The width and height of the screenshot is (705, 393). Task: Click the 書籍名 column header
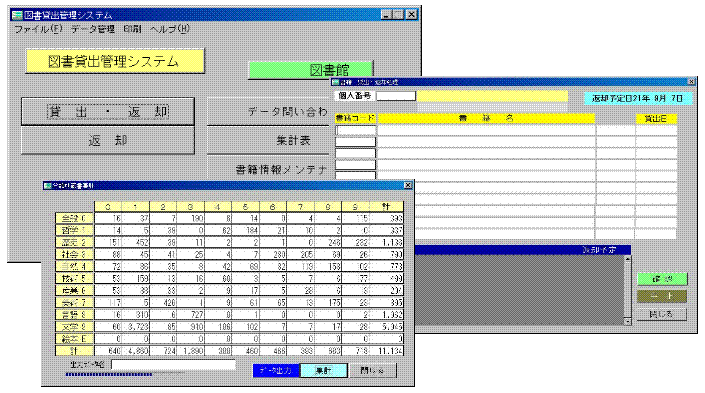486,119
